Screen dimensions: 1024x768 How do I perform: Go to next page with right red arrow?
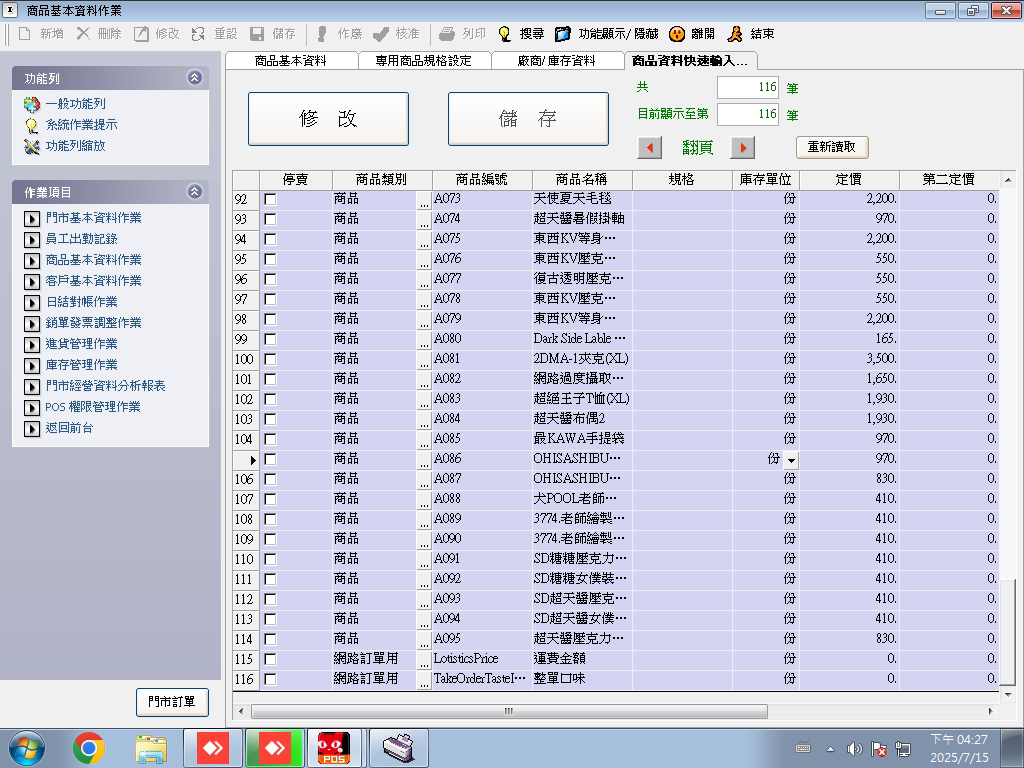(742, 148)
